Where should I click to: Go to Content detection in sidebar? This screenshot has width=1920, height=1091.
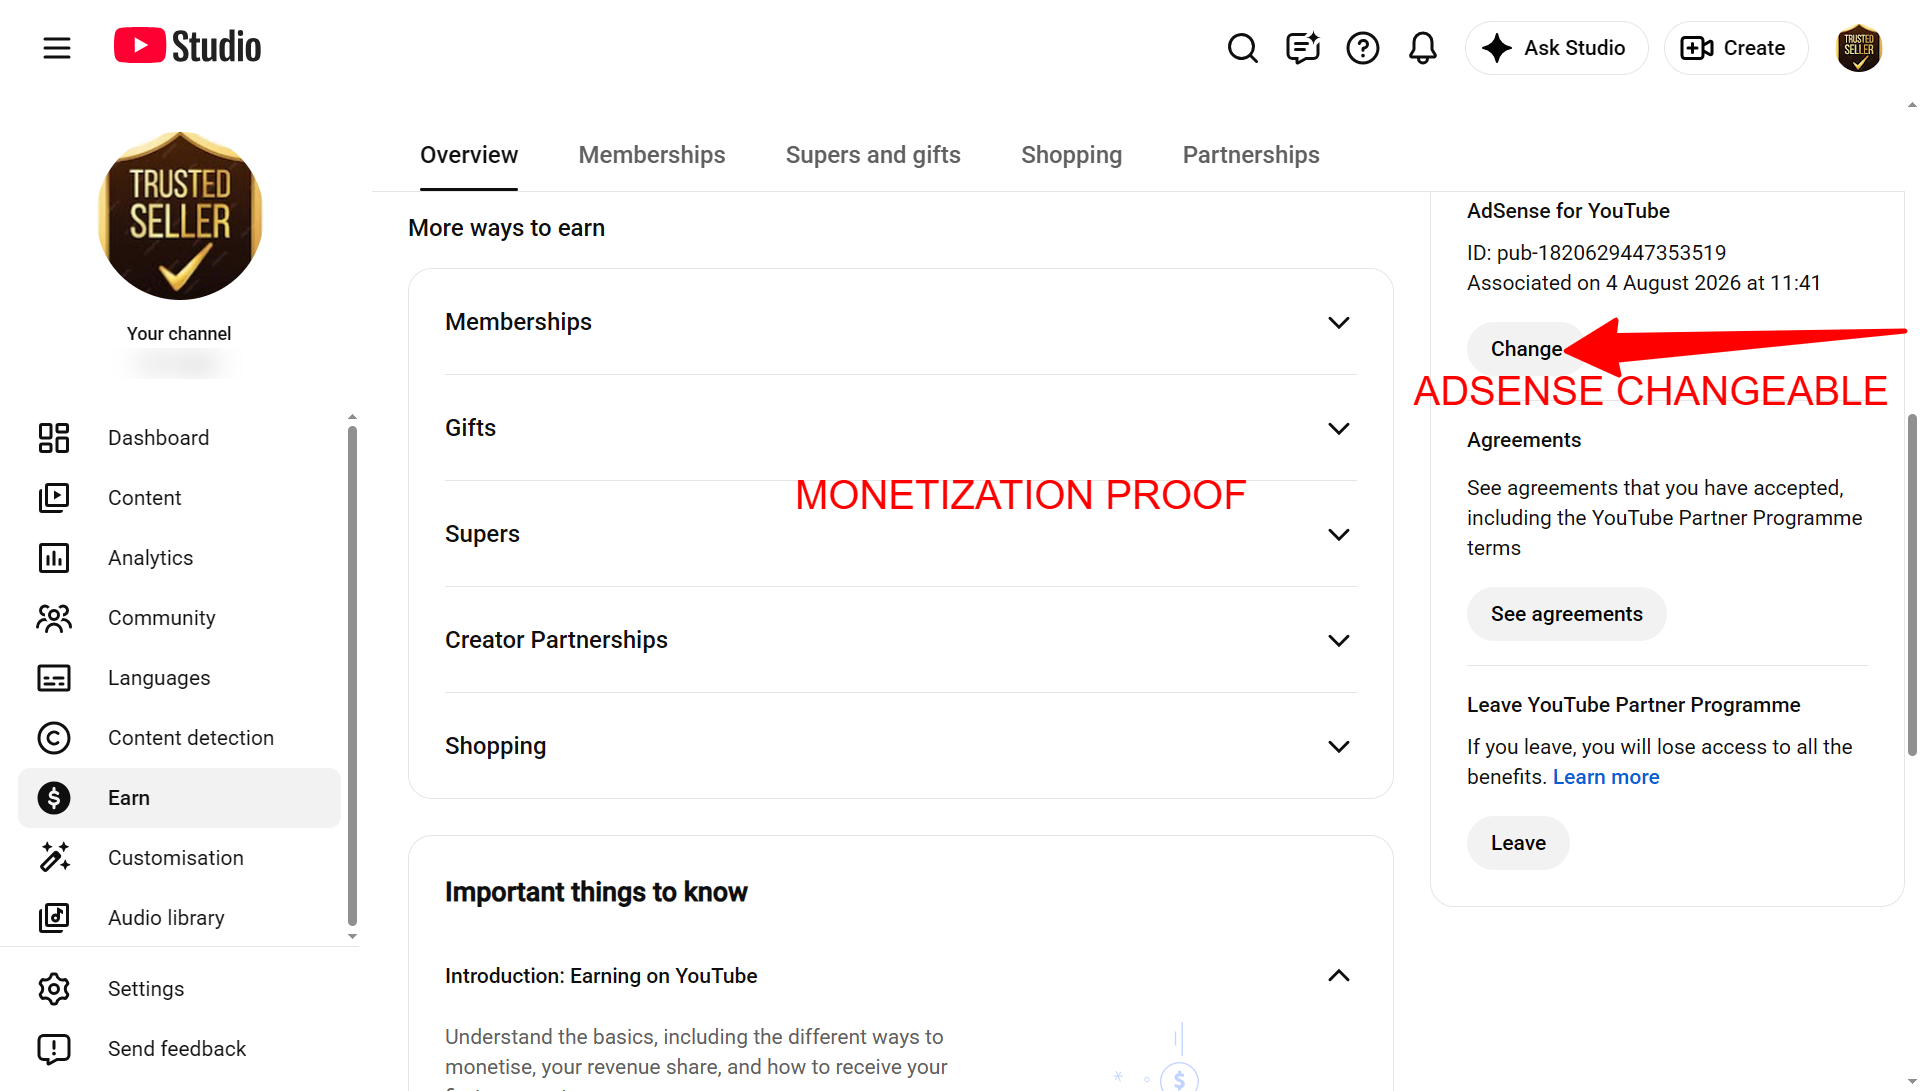click(179, 738)
